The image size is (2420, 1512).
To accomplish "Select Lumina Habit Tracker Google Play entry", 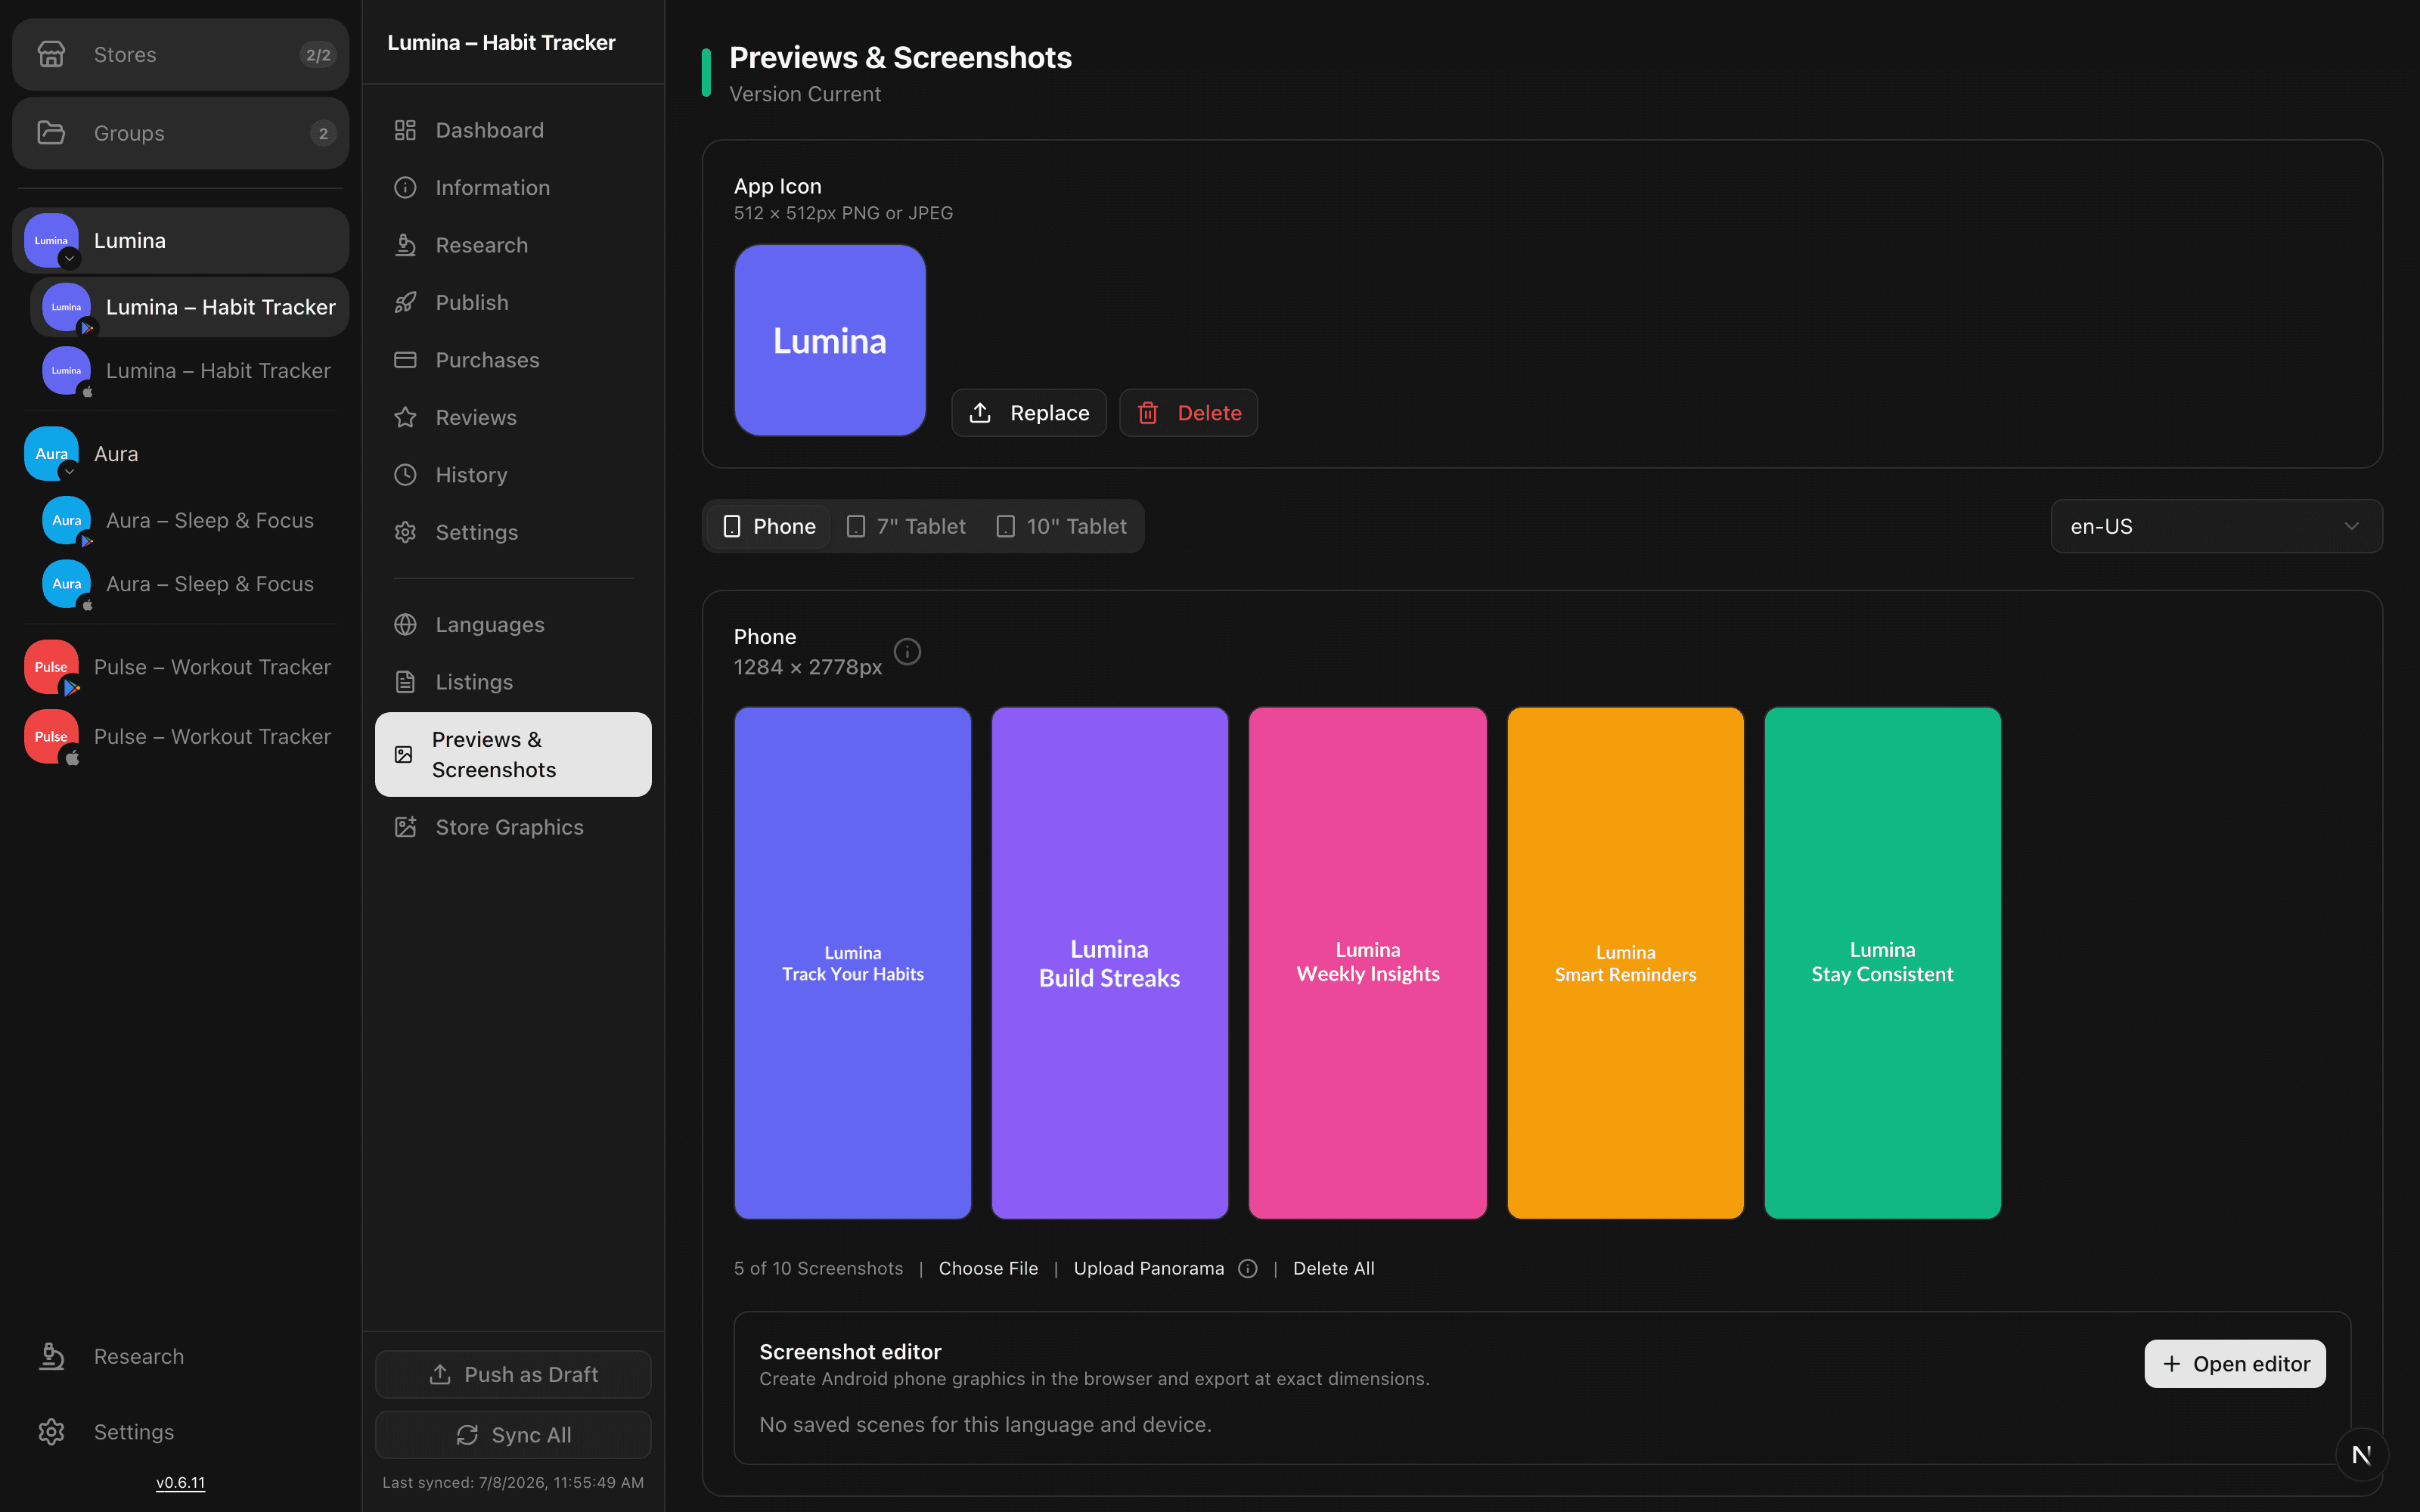I will [190, 307].
